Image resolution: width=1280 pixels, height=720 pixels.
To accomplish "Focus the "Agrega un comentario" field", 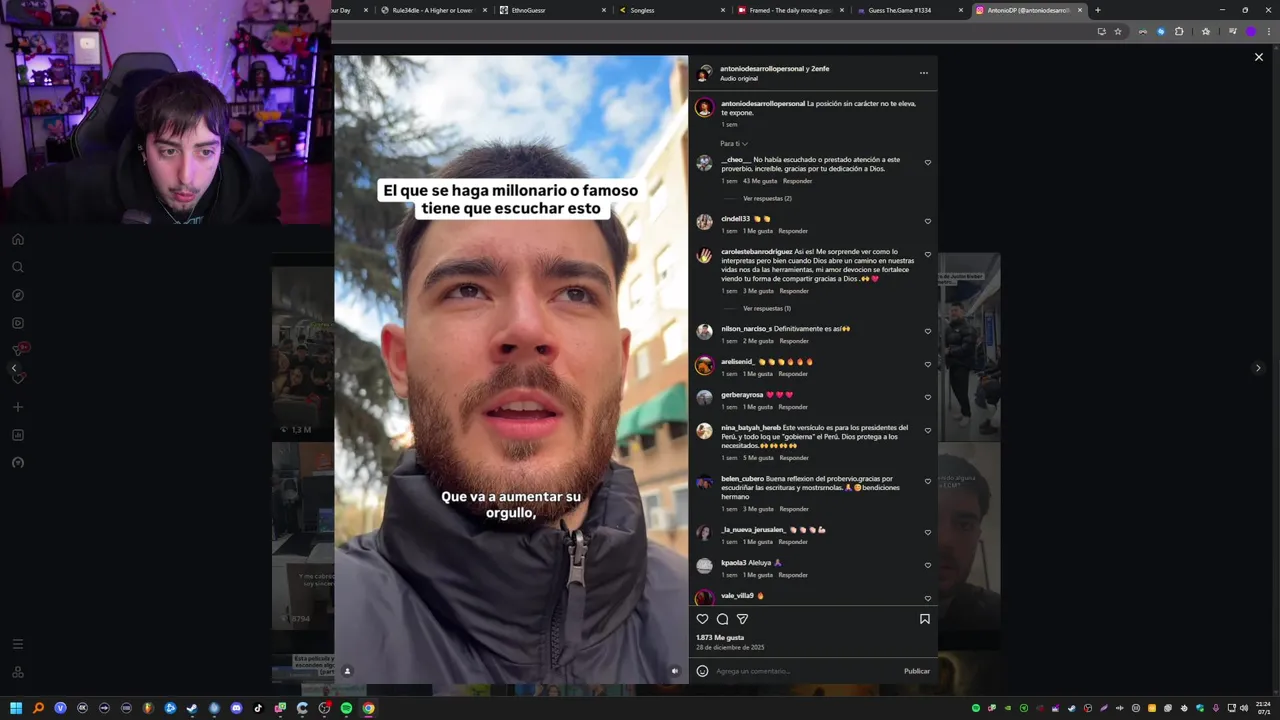I will coord(805,671).
